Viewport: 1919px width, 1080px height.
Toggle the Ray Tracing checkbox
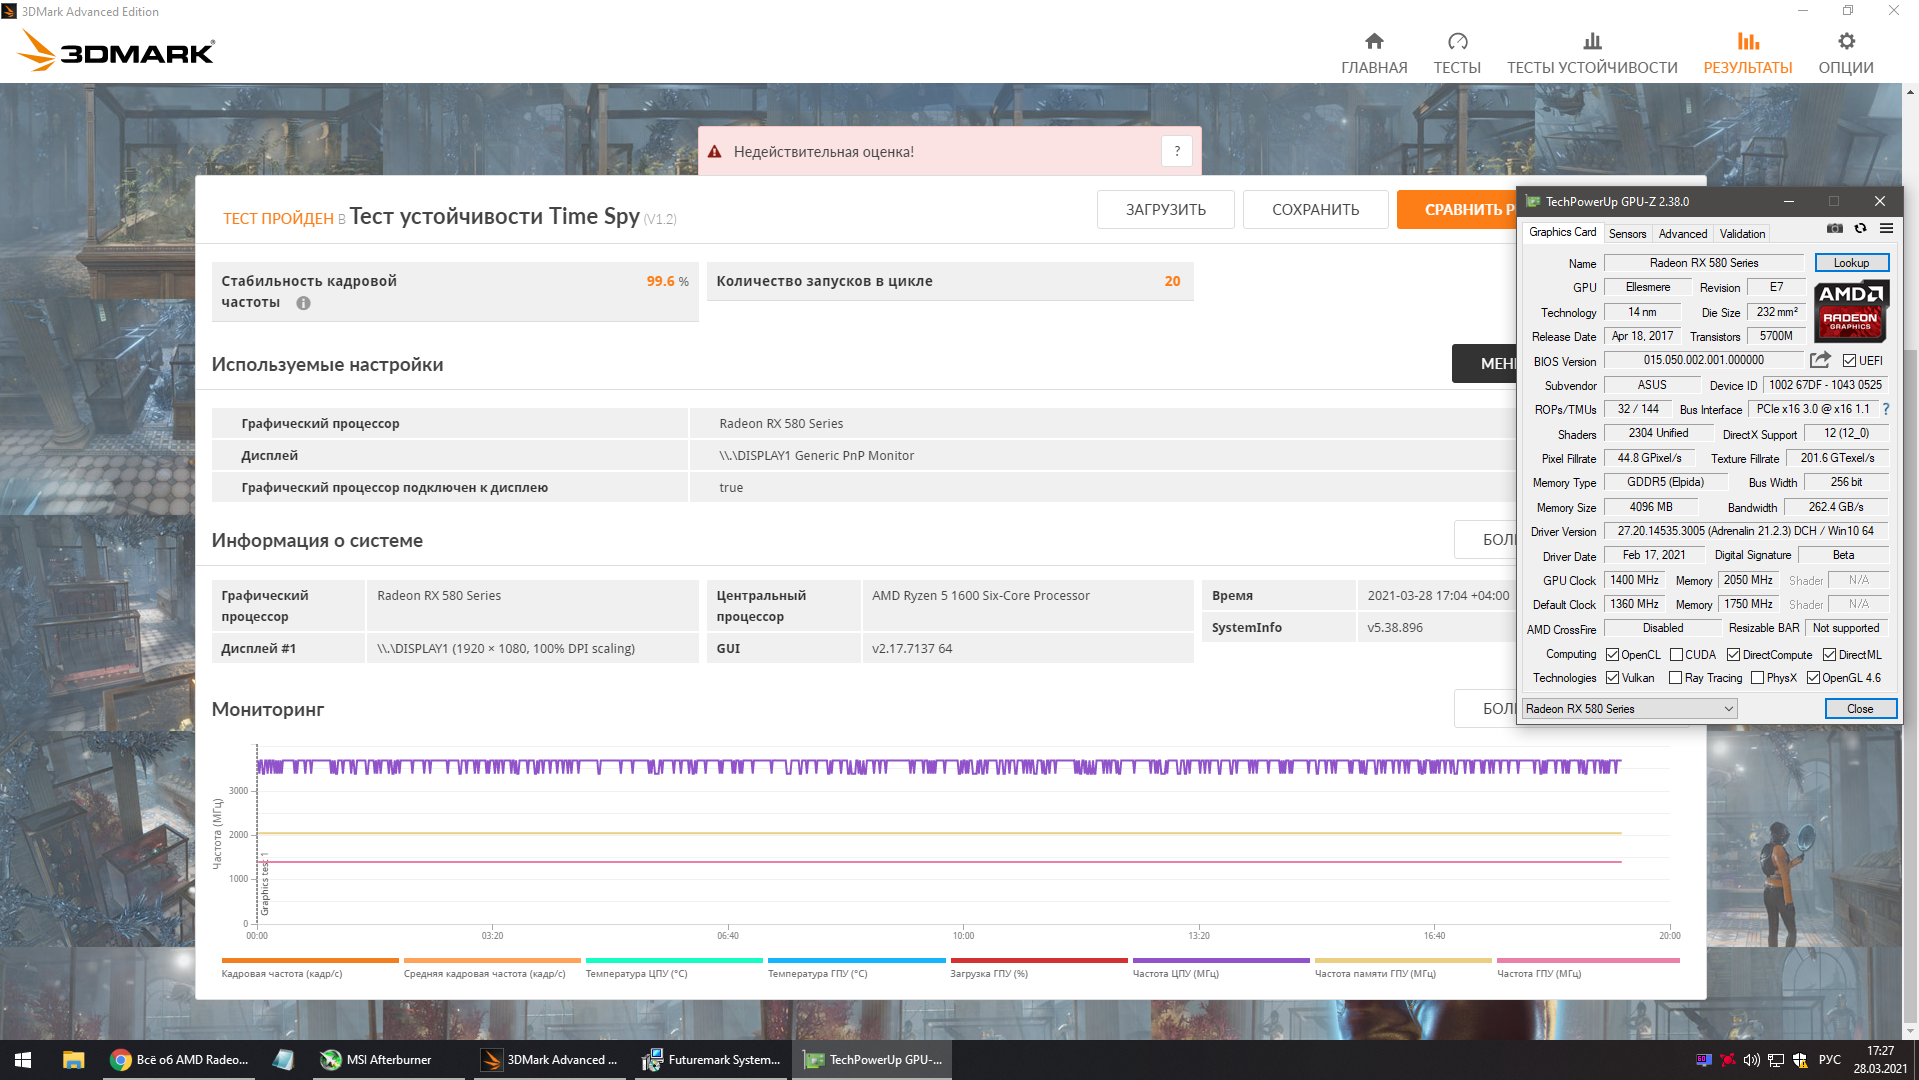(x=1676, y=678)
